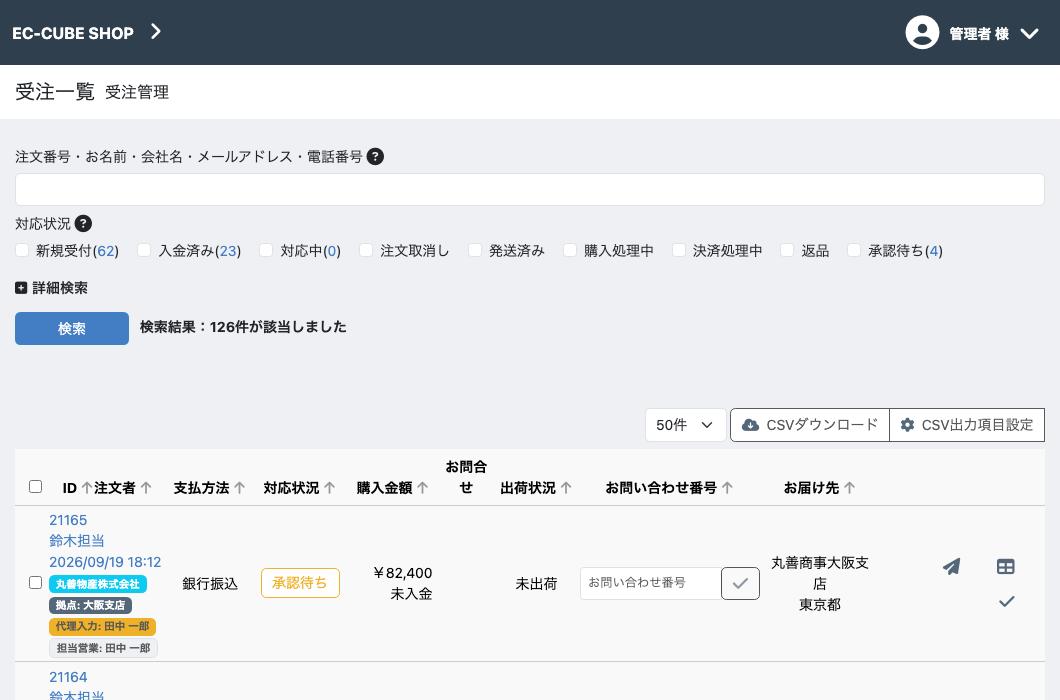Click the 検索結果 126件 result text

coord(243,327)
